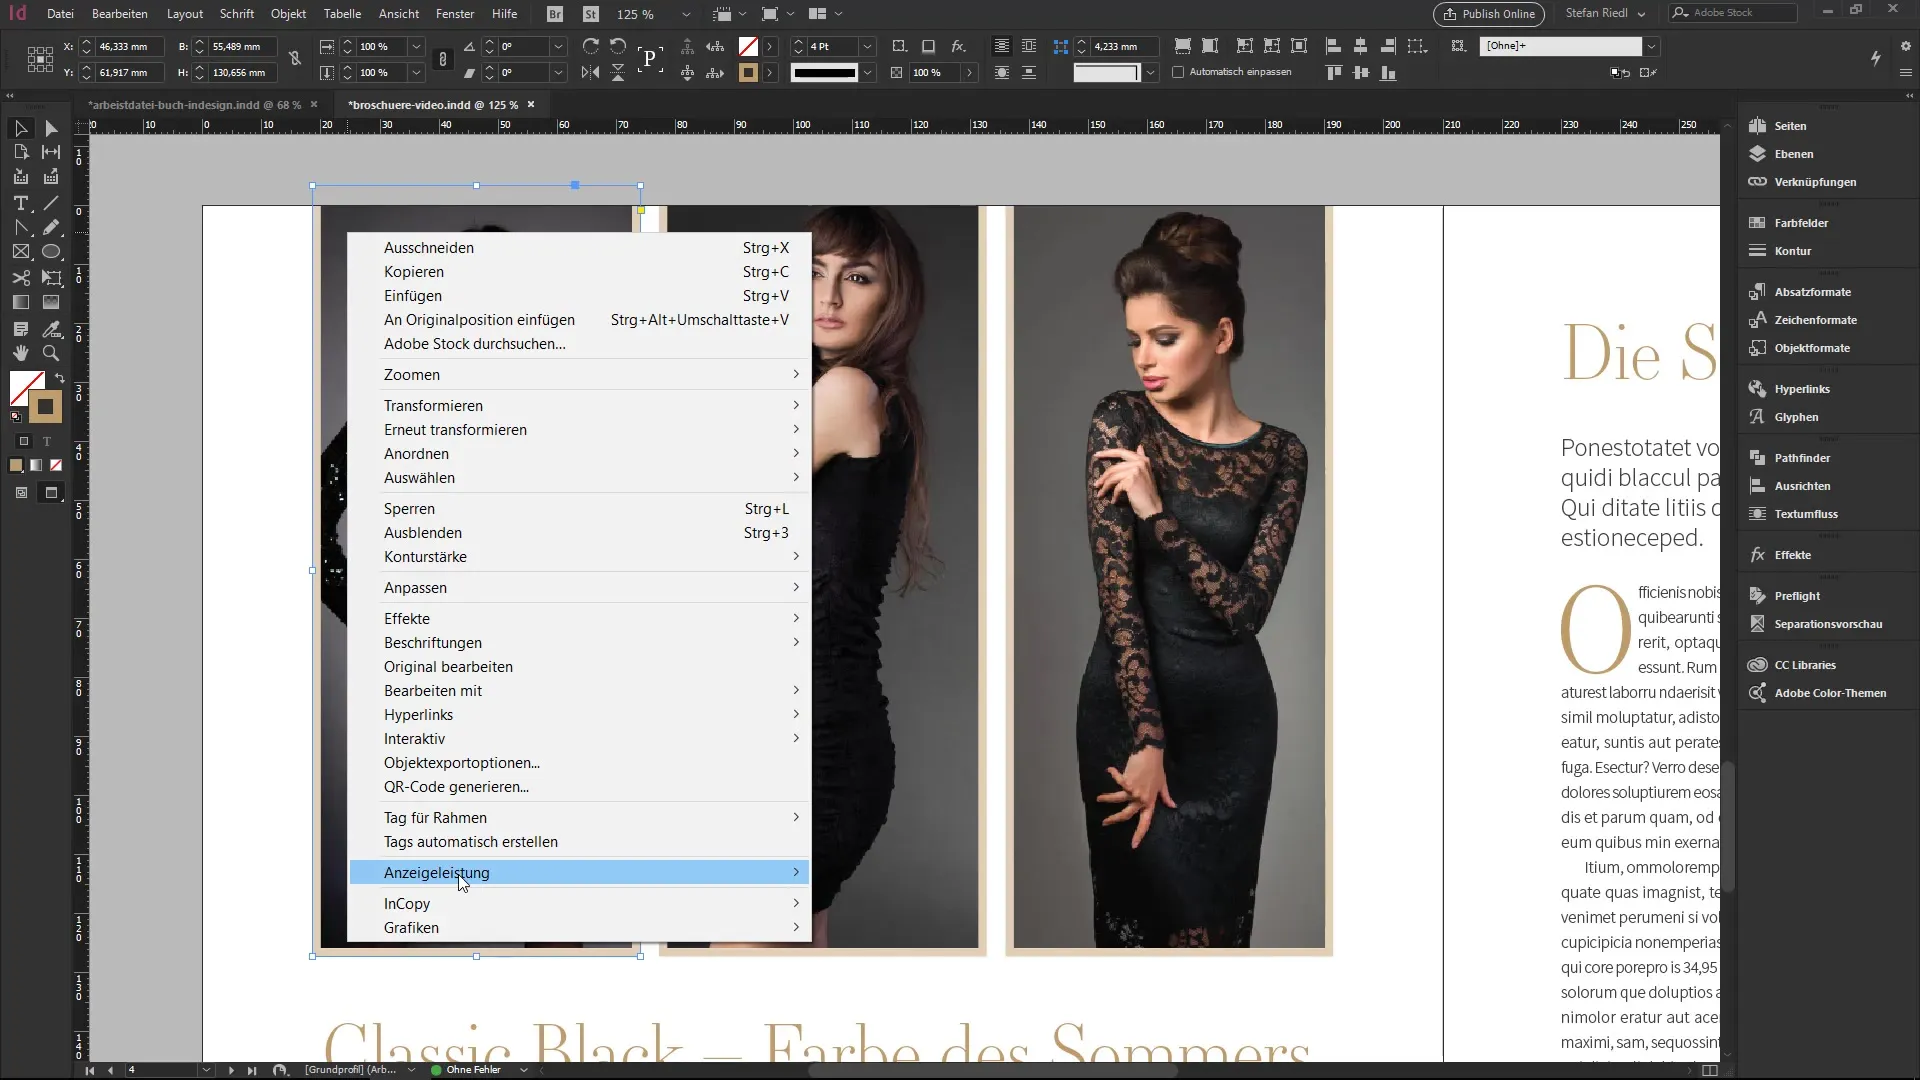The height and width of the screenshot is (1080, 1920).
Task: Open the stroke style dropdown
Action: tap(867, 72)
